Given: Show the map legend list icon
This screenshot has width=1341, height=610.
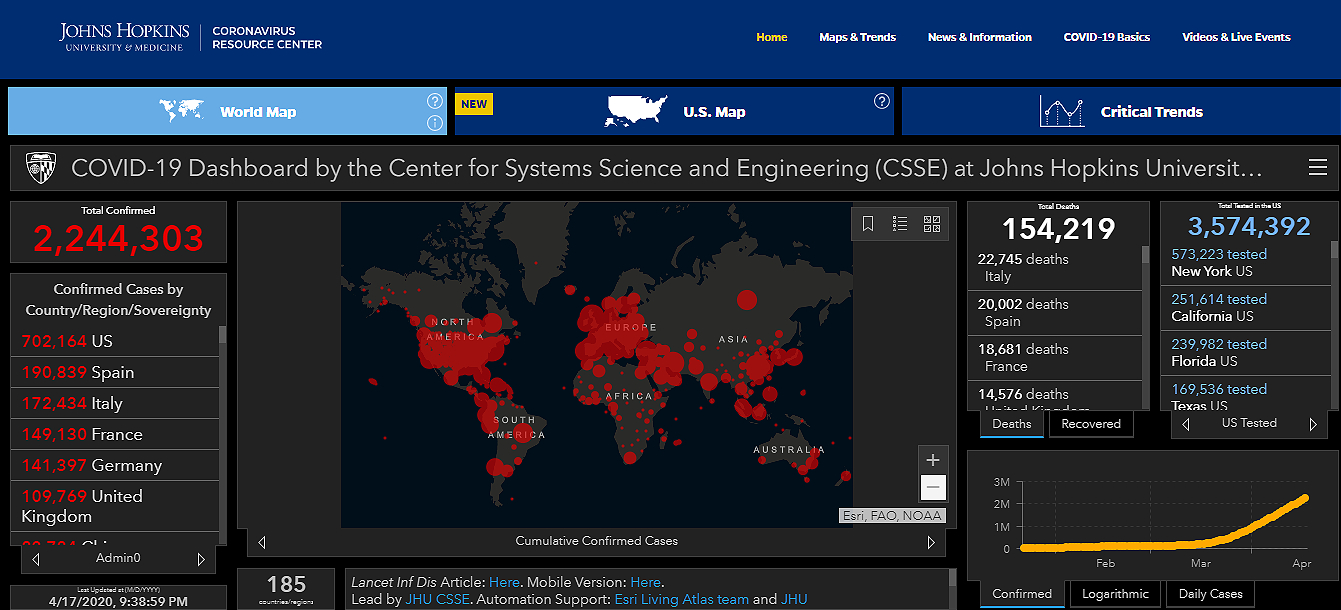Looking at the screenshot, I should 900,224.
